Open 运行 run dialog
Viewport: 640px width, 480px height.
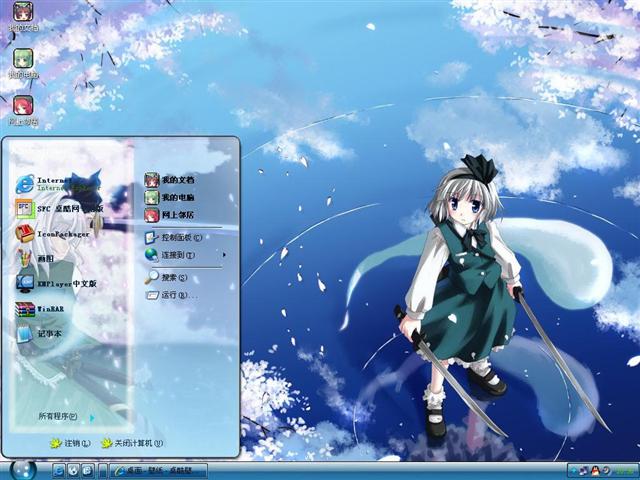[171, 295]
